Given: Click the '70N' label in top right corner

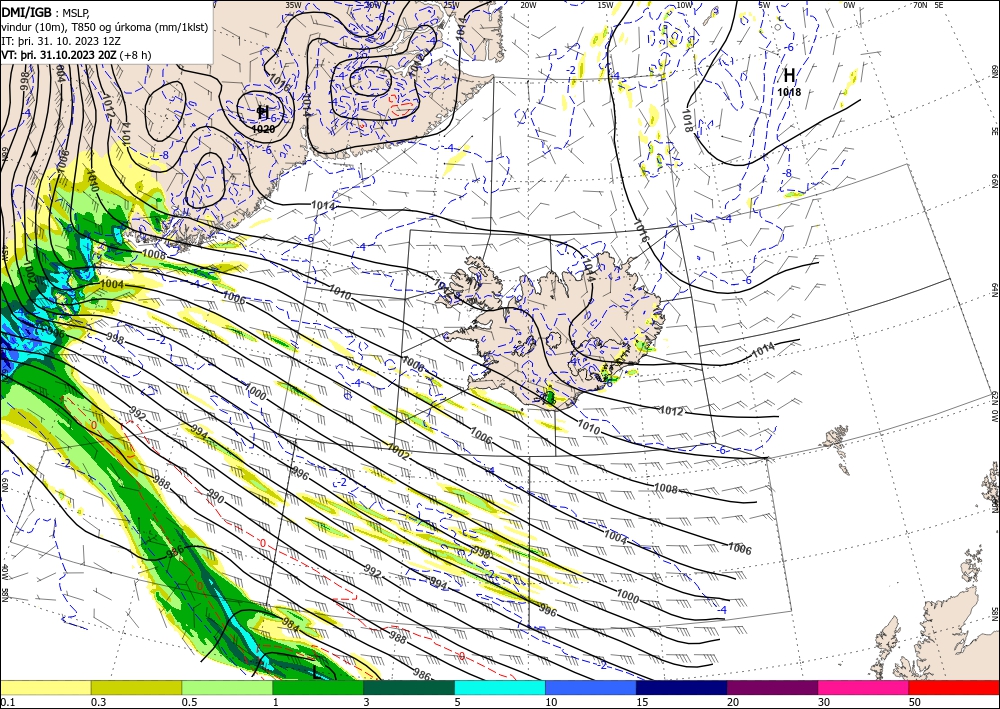Looking at the screenshot, I should tap(920, 5).
